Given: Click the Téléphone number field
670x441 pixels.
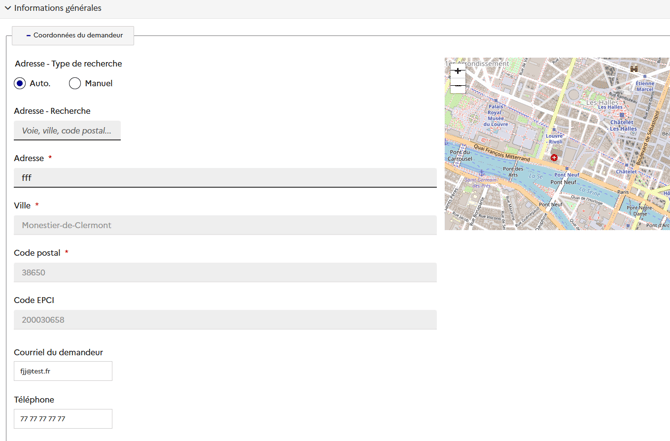Looking at the screenshot, I should 63,419.
